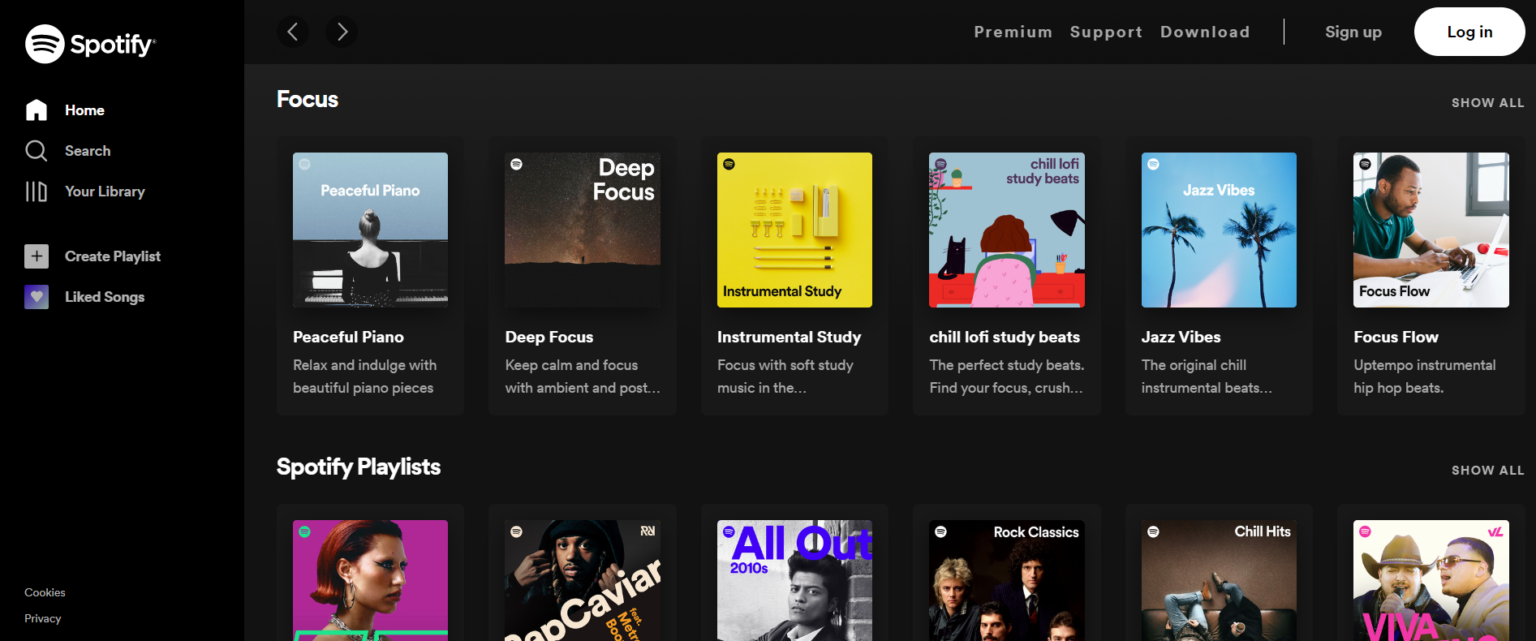1536x641 pixels.
Task: Open Search using the magnifier icon
Action: pos(37,150)
